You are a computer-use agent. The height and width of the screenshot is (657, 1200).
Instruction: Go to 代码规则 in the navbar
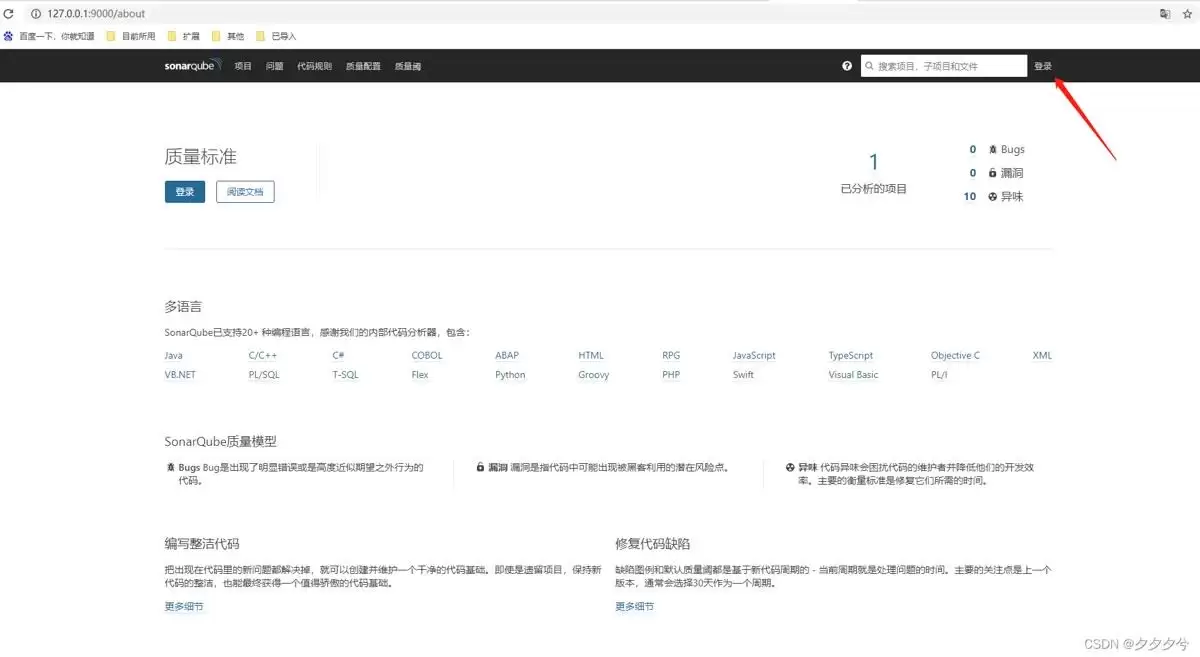[314, 66]
